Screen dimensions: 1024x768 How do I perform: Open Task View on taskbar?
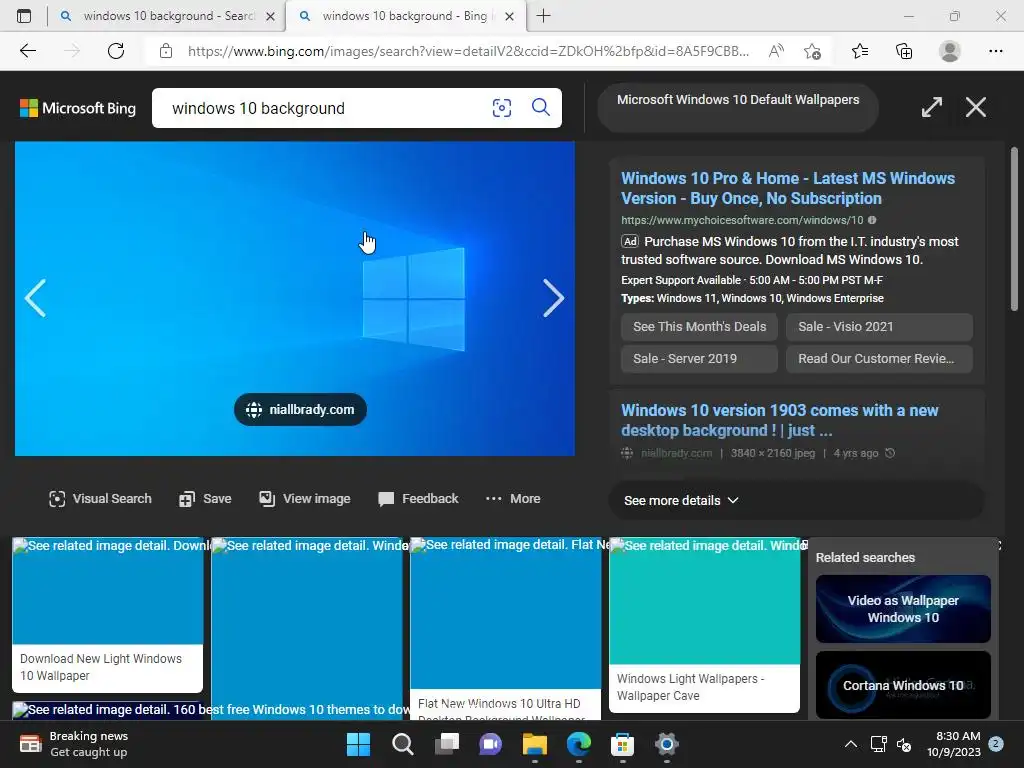tap(447, 744)
